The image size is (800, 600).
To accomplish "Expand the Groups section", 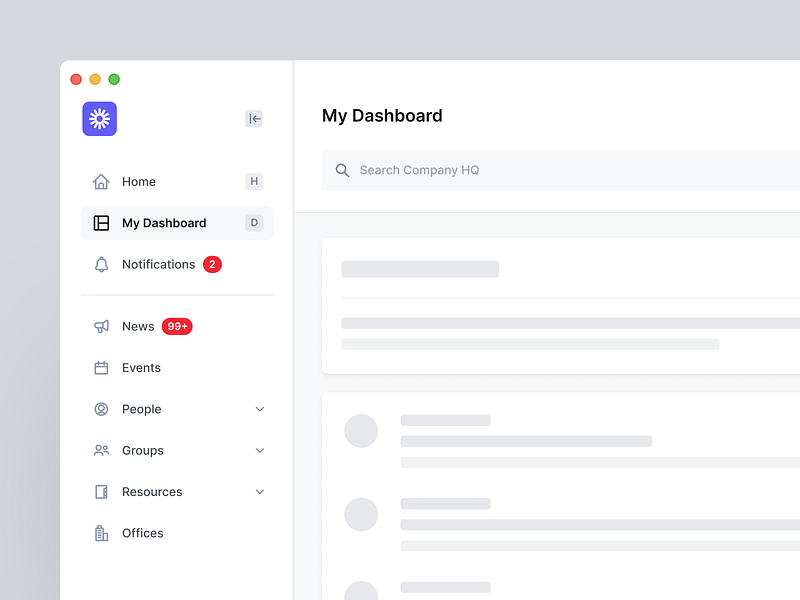I will point(260,450).
